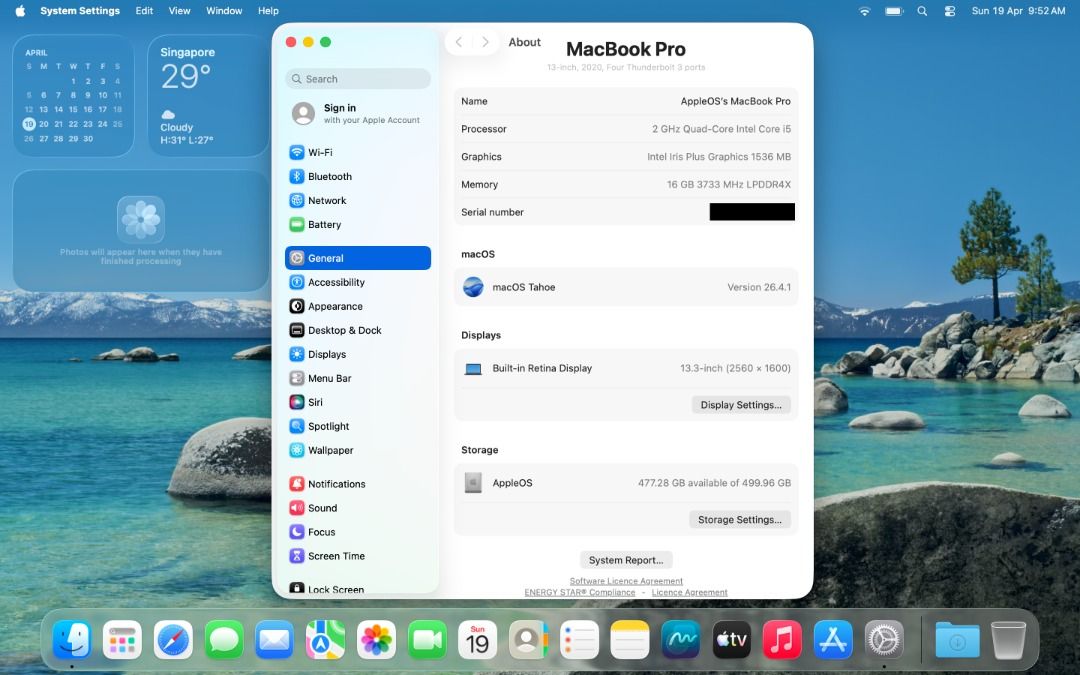Open ENERGY STAR Compliance link
The width and height of the screenshot is (1080, 675).
tap(579, 592)
